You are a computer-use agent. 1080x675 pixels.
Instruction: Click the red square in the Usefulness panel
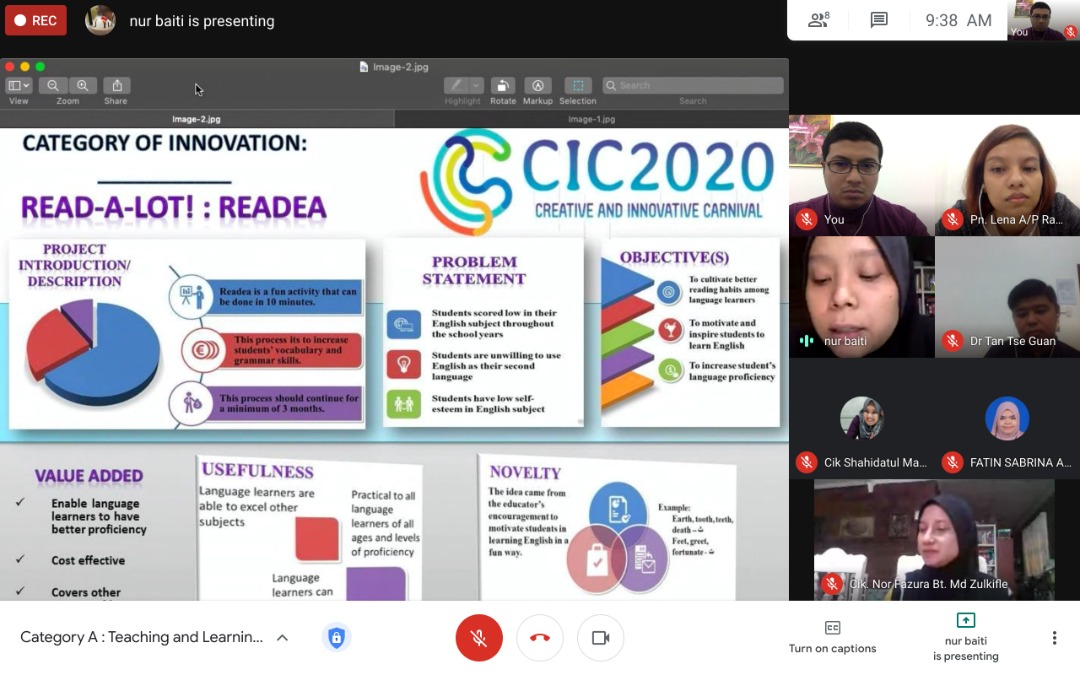pos(317,539)
